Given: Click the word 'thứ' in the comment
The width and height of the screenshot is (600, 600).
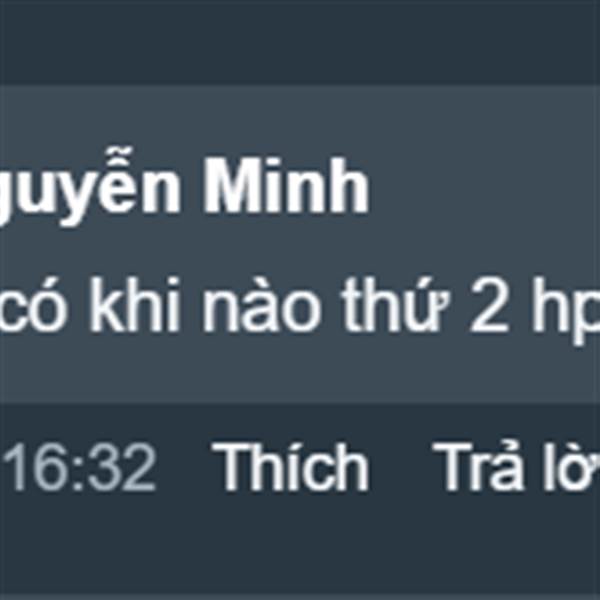Looking at the screenshot, I should point(396,305).
